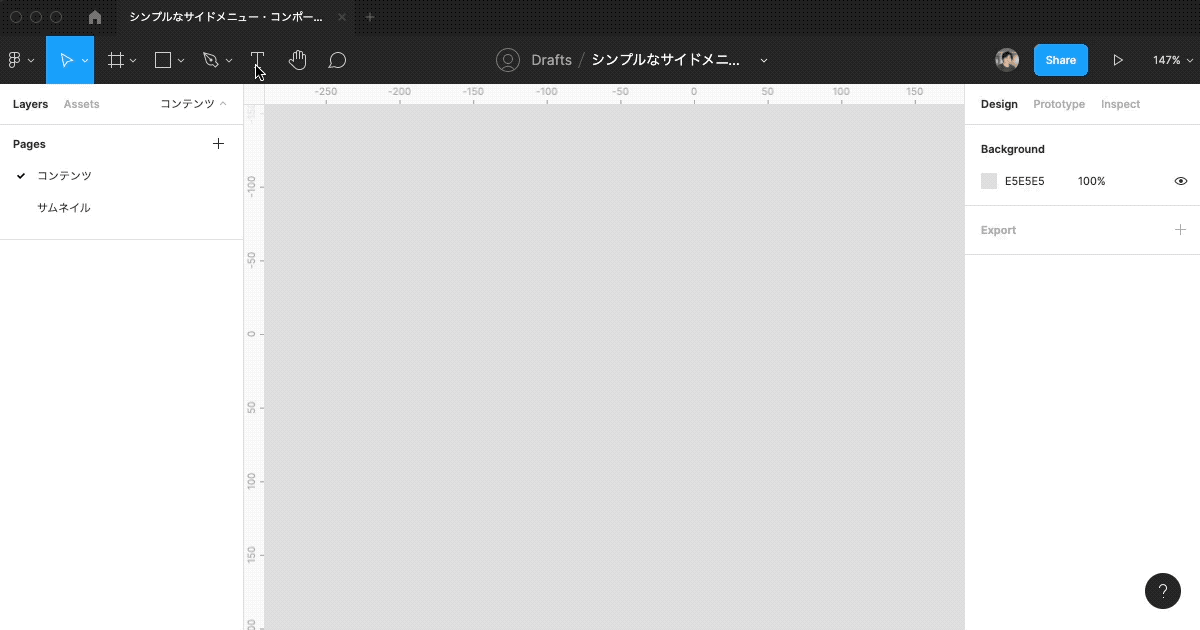Select the Pen tool
This screenshot has width=1200, height=630.
click(x=210, y=60)
